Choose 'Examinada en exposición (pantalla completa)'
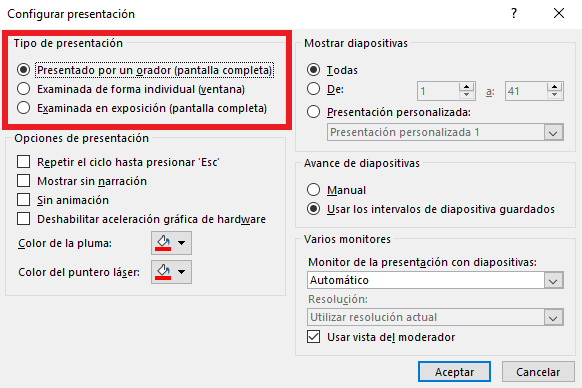This screenshot has width=582, height=388. tap(24, 108)
